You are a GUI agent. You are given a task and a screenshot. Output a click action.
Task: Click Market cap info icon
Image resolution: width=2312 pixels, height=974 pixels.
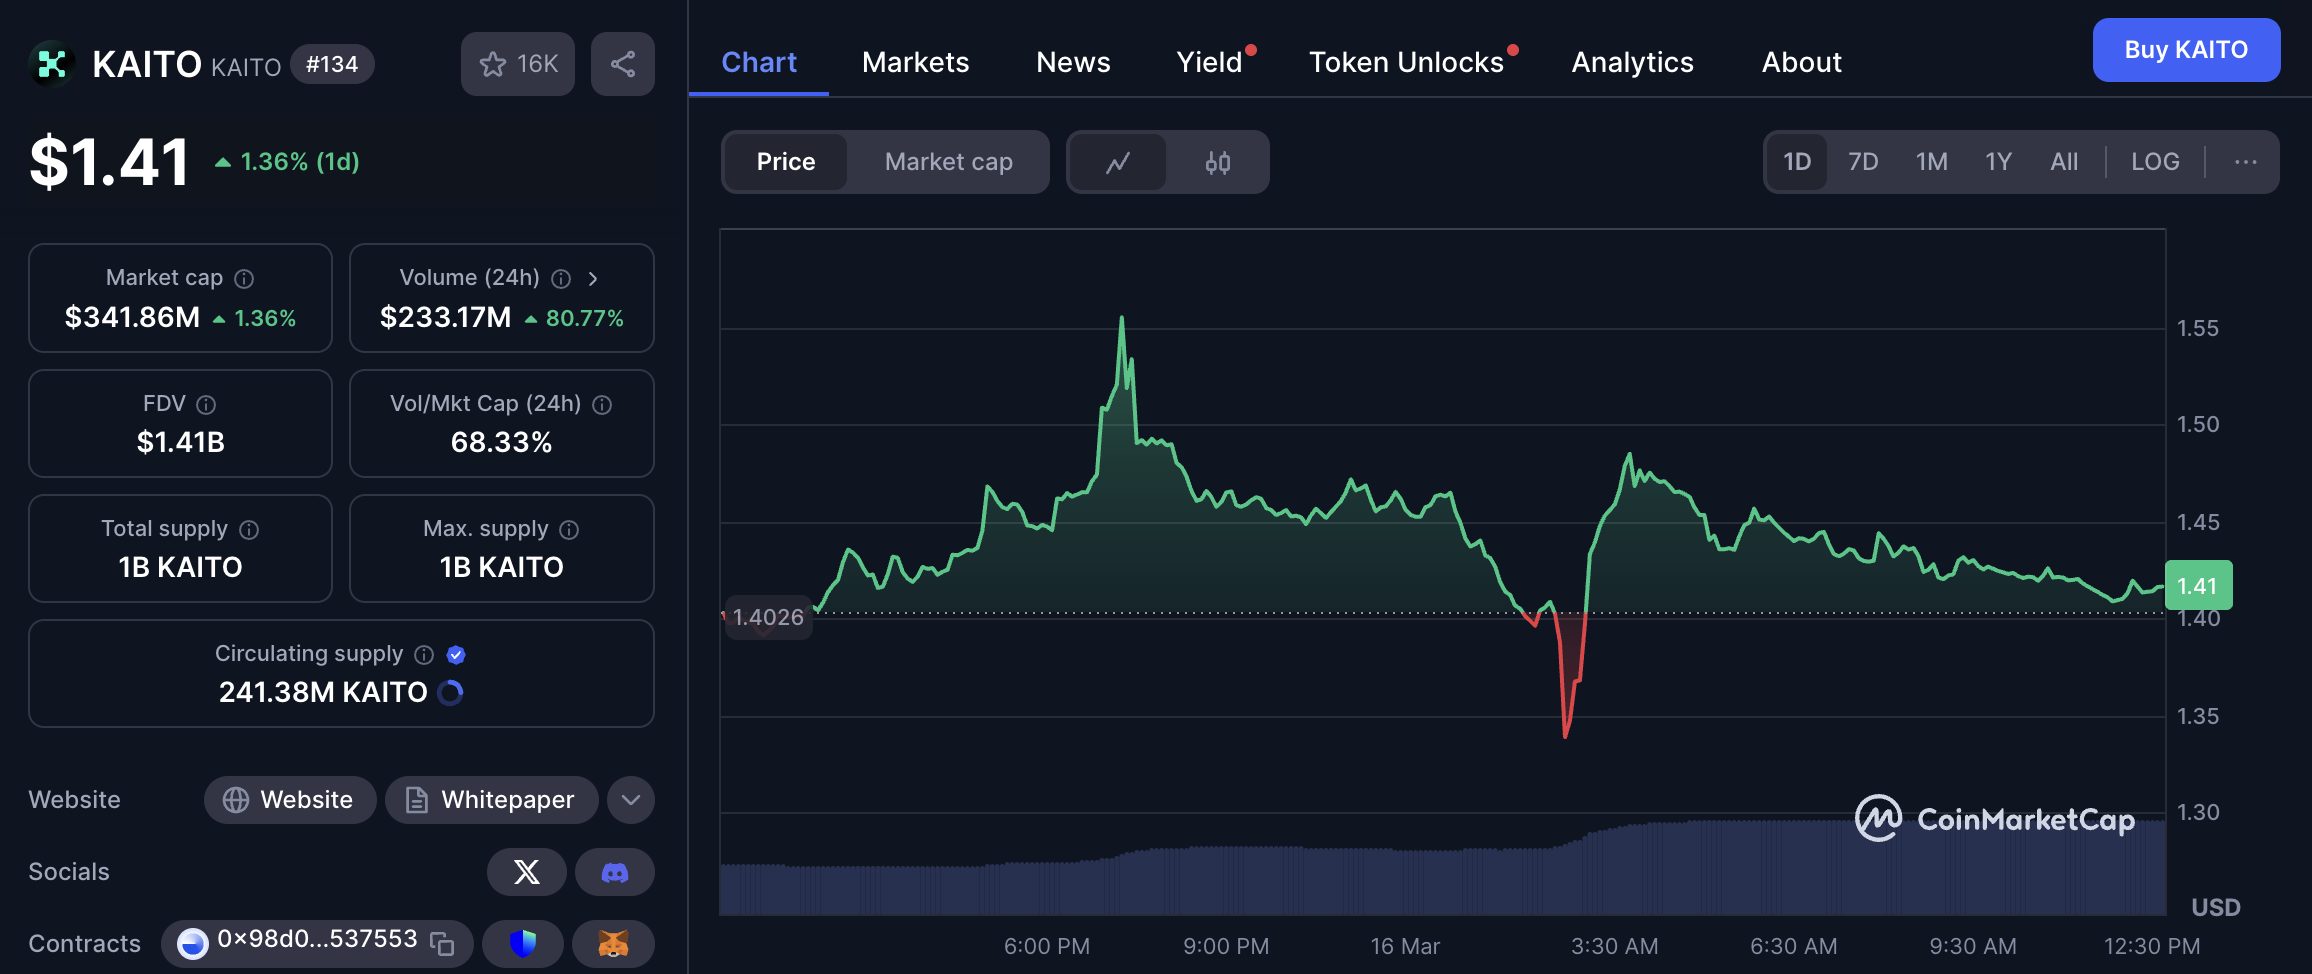(x=244, y=279)
